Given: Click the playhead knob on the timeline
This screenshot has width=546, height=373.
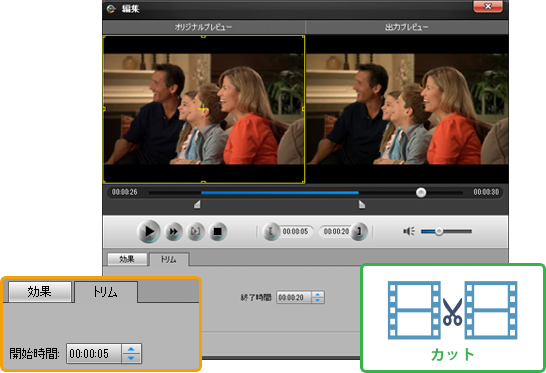Looking at the screenshot, I should pyautogui.click(x=421, y=192).
